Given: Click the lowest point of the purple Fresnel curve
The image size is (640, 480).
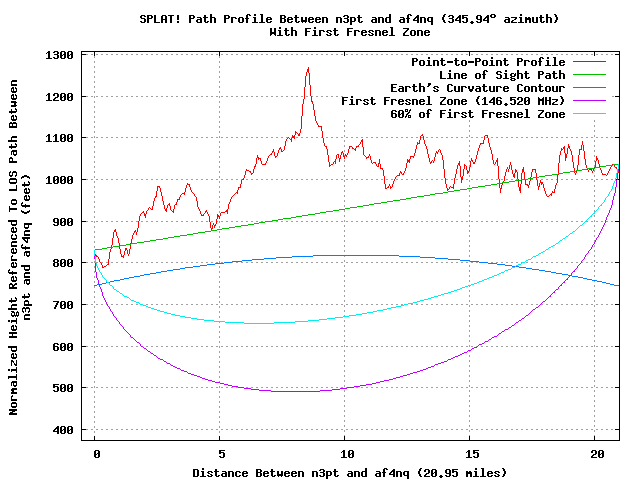Looking at the screenshot, I should pos(300,391).
